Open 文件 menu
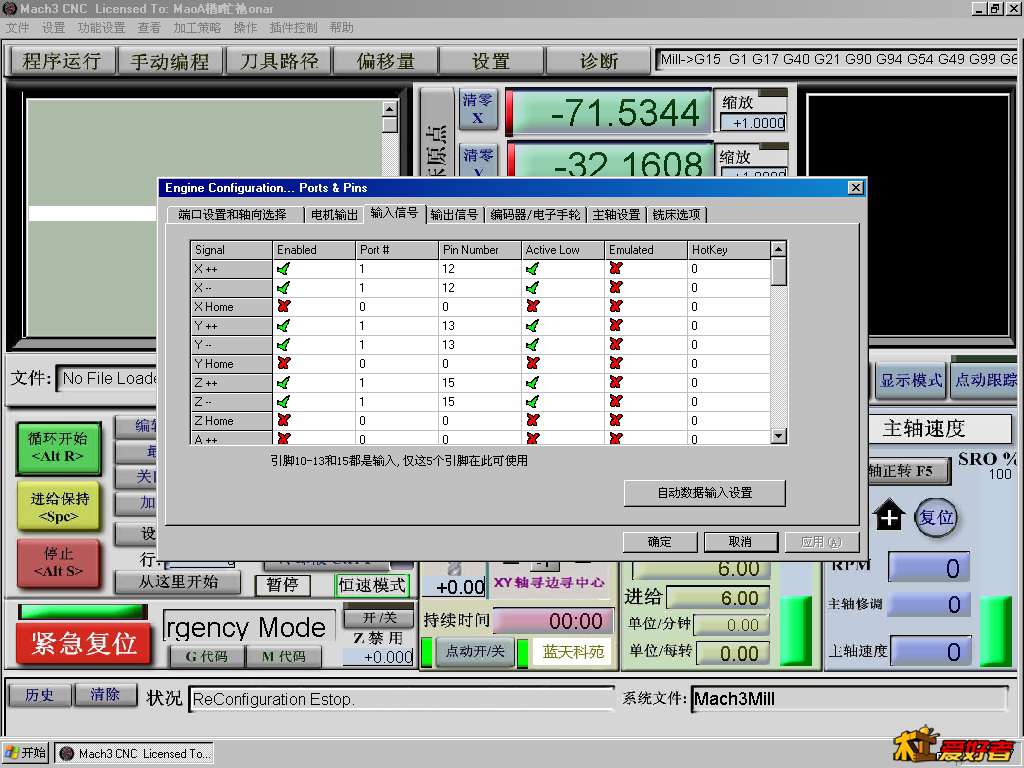The height and width of the screenshot is (768, 1024). [x=18, y=27]
